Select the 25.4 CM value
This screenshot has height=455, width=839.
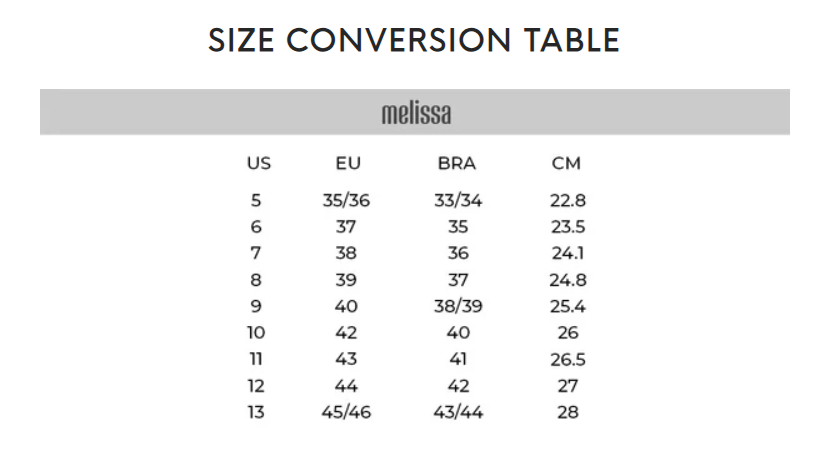tap(567, 306)
